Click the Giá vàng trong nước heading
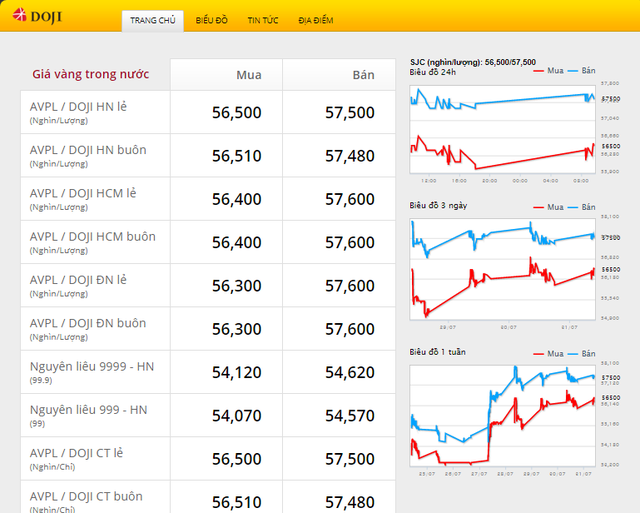Viewport: 640px width, 513px height. click(90, 75)
